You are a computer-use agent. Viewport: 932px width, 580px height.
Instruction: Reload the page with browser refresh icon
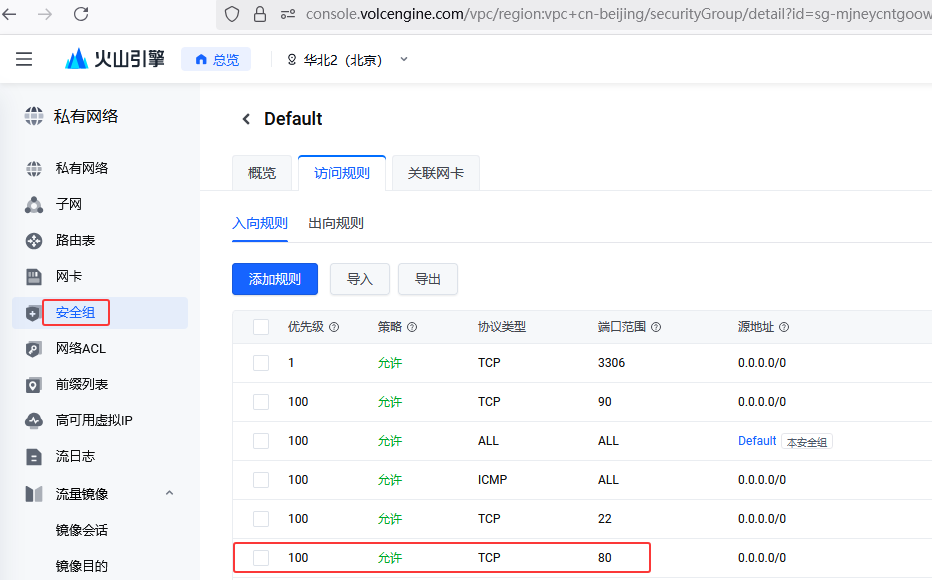[81, 14]
